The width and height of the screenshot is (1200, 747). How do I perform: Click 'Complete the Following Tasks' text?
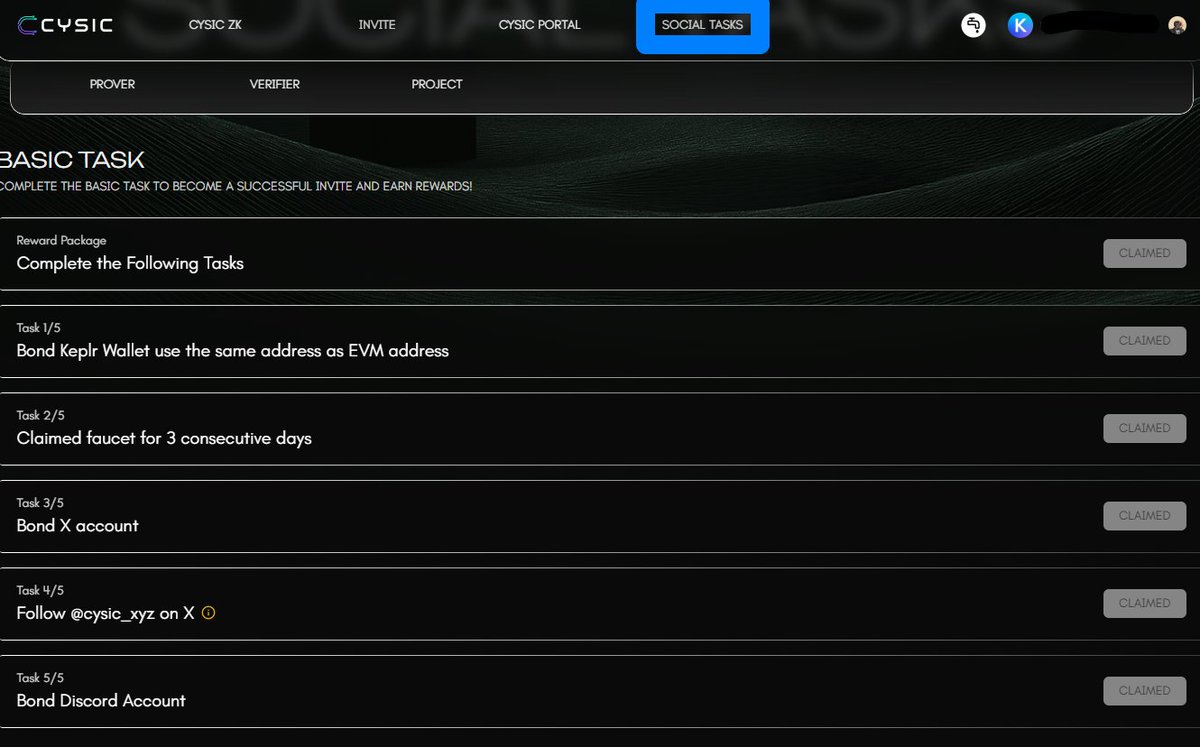pyautogui.click(x=130, y=263)
